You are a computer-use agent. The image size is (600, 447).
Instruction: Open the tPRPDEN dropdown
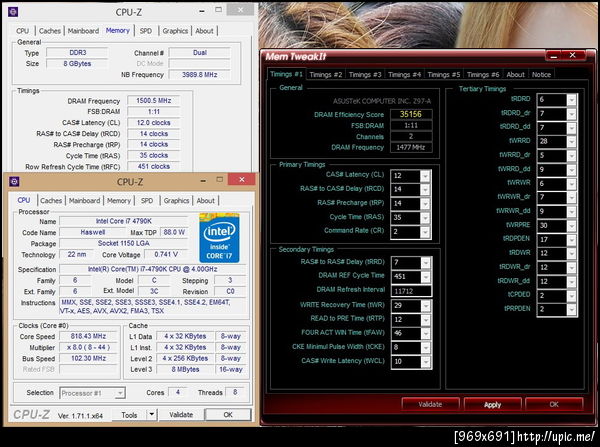click(571, 310)
